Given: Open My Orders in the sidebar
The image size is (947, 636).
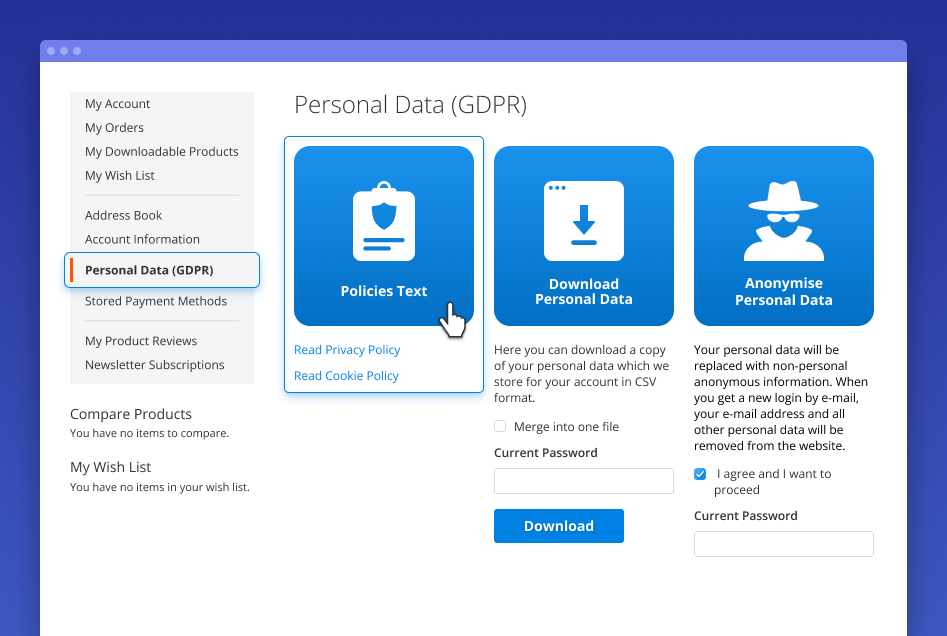Looking at the screenshot, I should [x=115, y=128].
